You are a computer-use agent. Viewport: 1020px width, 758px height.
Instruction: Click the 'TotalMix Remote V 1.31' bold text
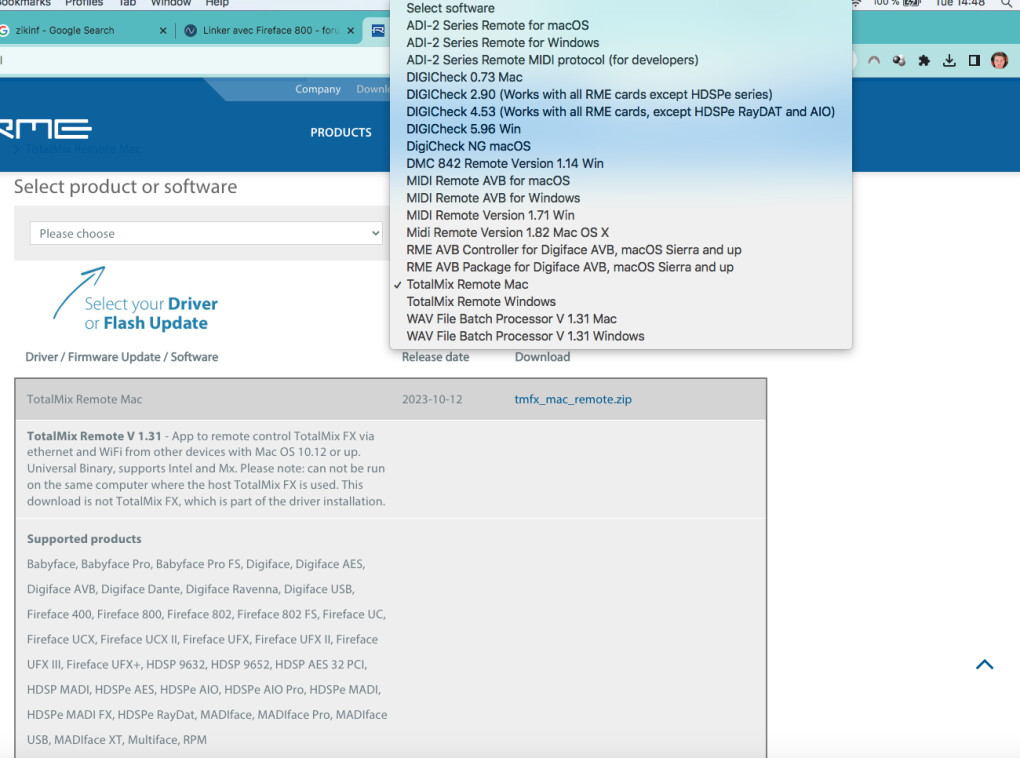coord(94,436)
